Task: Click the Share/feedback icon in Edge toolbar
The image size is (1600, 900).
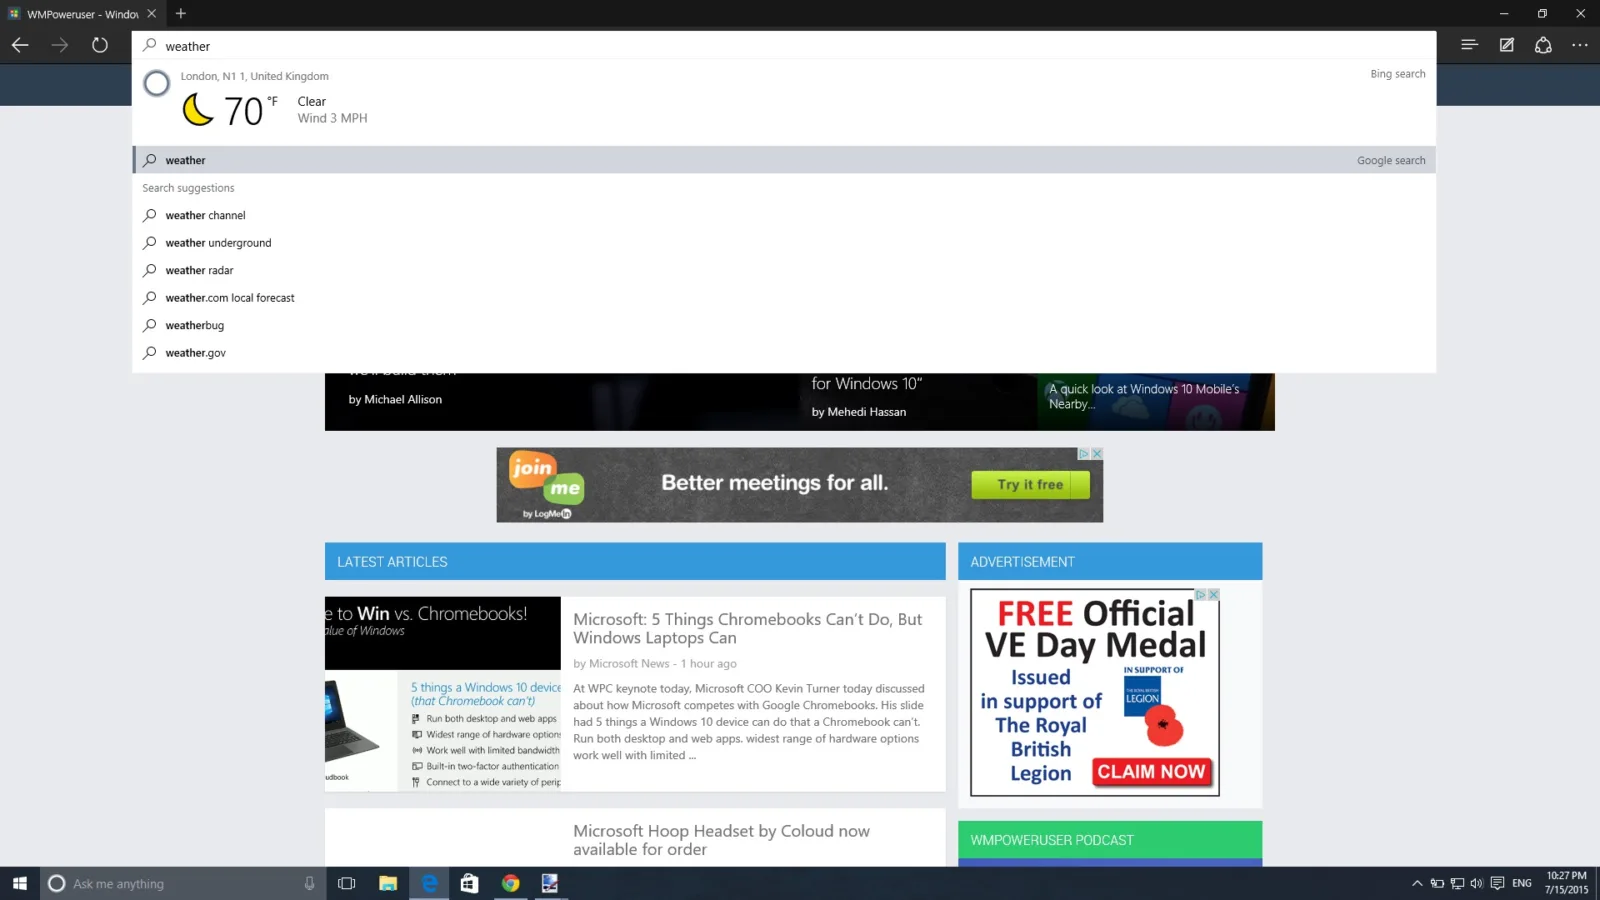Action: [x=1543, y=45]
